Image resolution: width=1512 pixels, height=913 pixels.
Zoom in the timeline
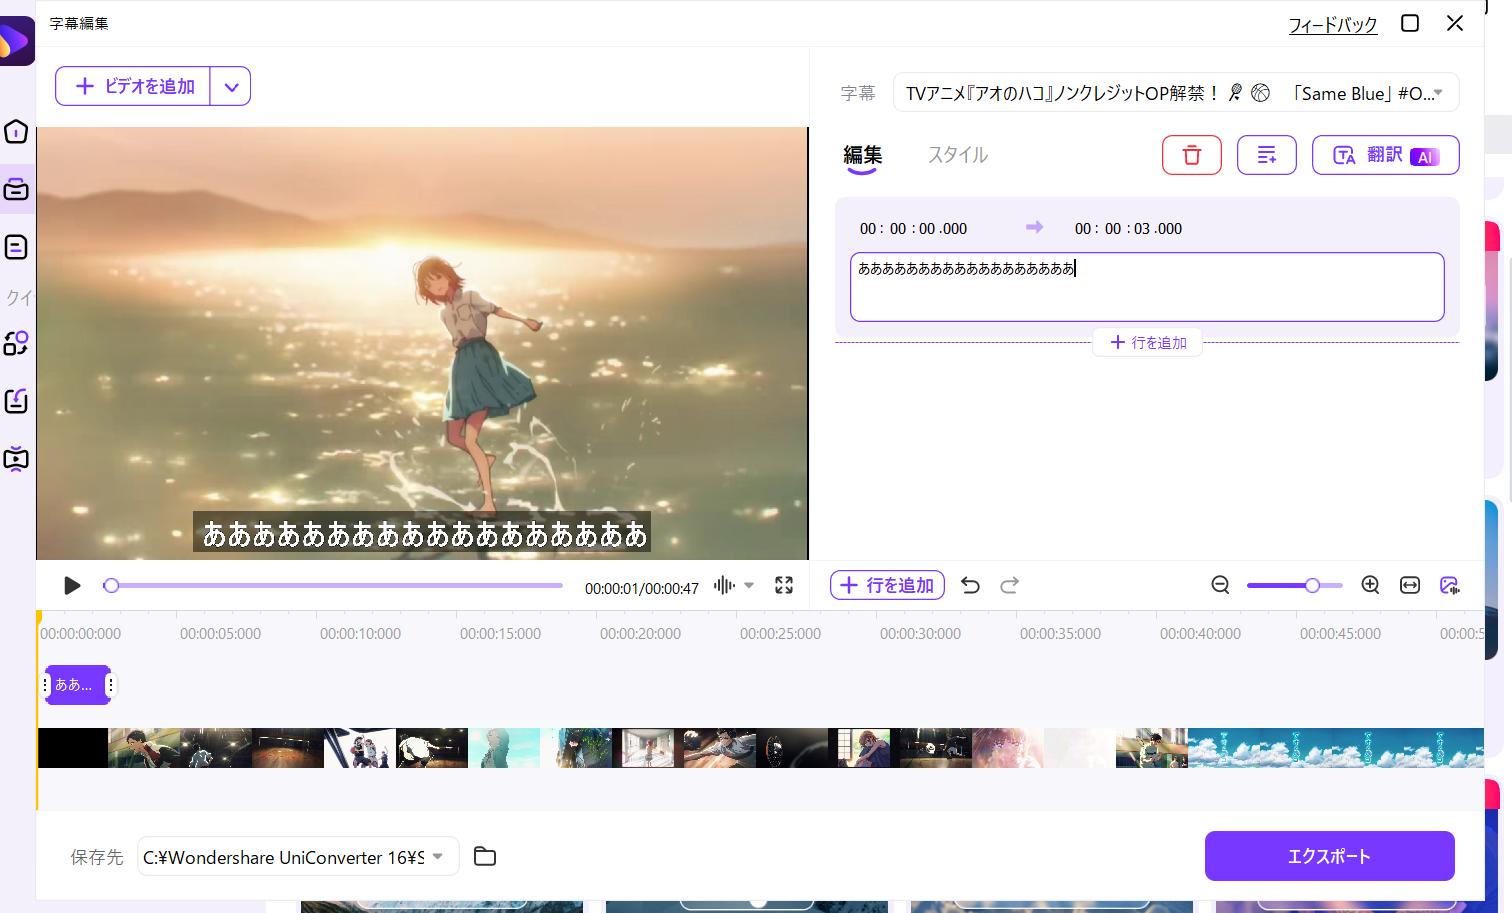tap(1370, 585)
